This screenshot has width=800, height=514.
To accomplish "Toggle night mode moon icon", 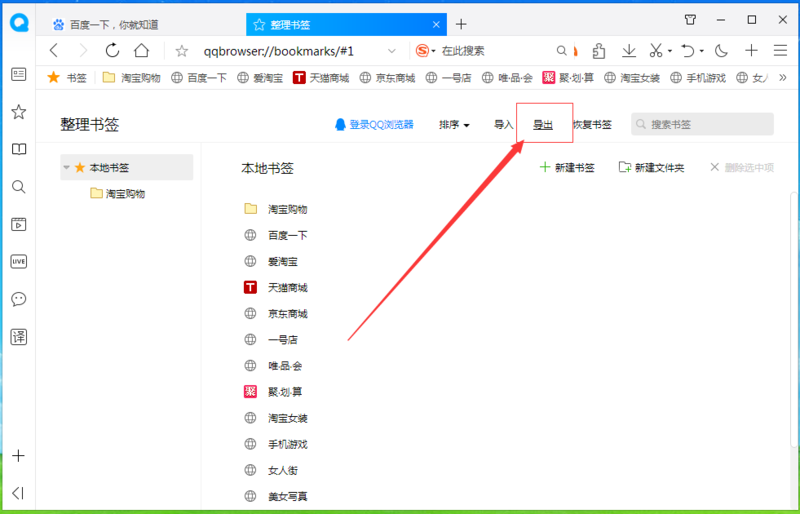I will point(721,51).
